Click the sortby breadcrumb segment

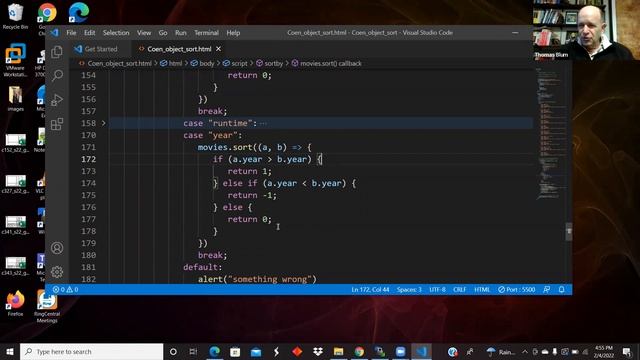click(269, 63)
